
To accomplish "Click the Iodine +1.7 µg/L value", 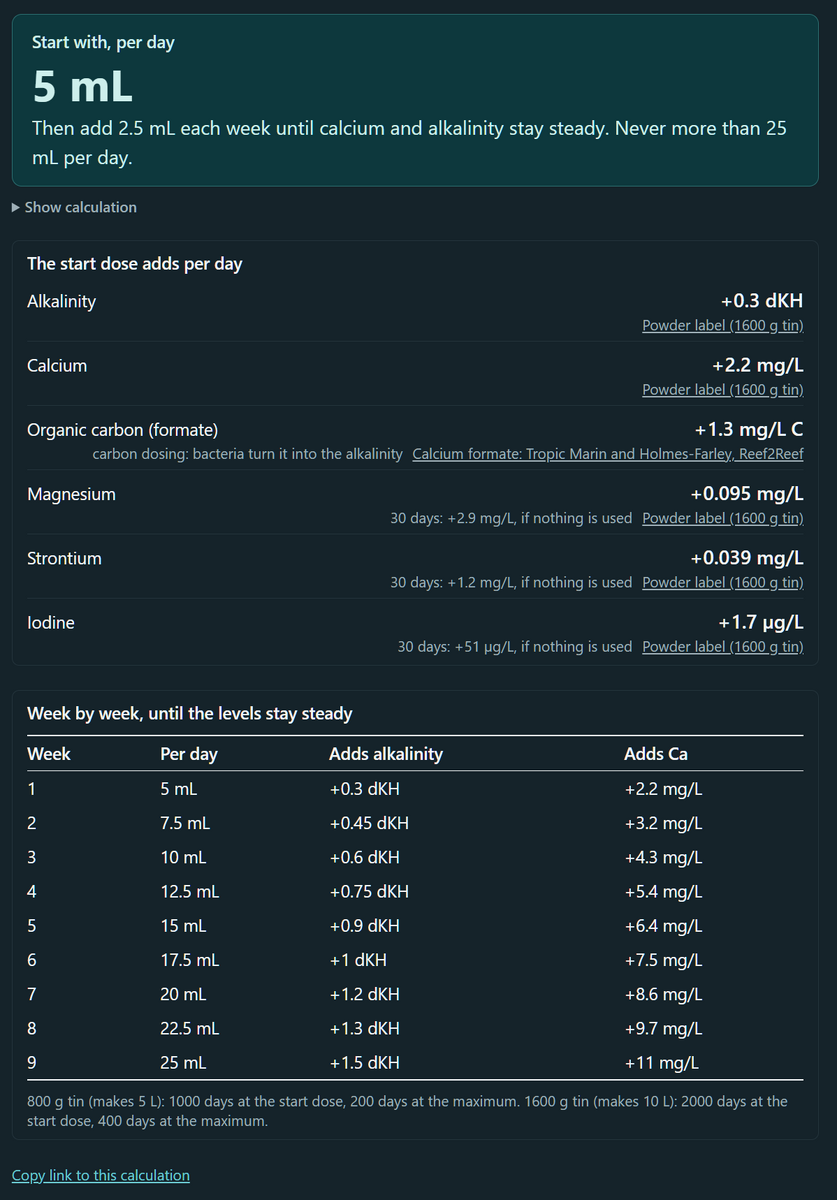I will pyautogui.click(x=760, y=622).
